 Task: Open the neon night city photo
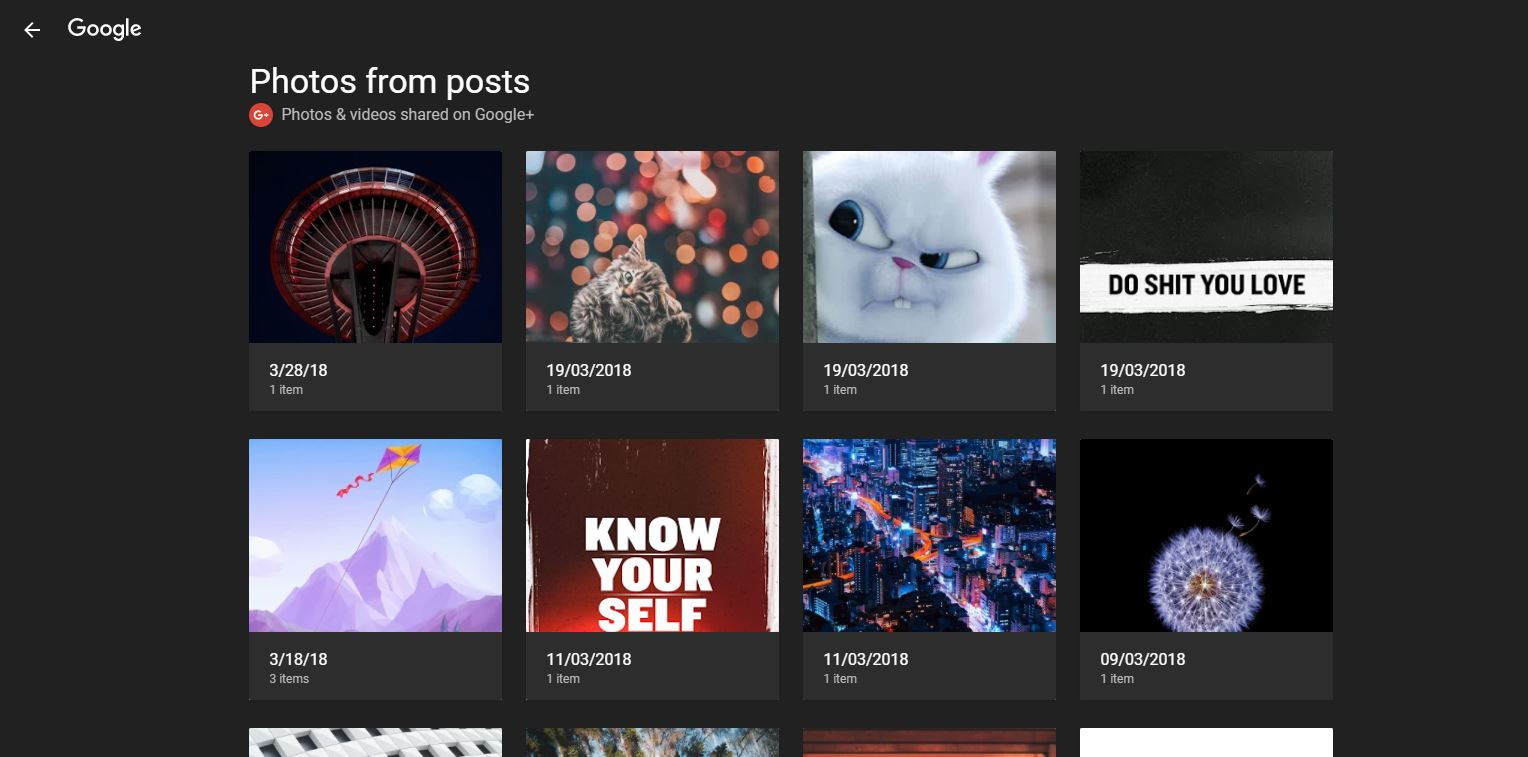coord(929,535)
